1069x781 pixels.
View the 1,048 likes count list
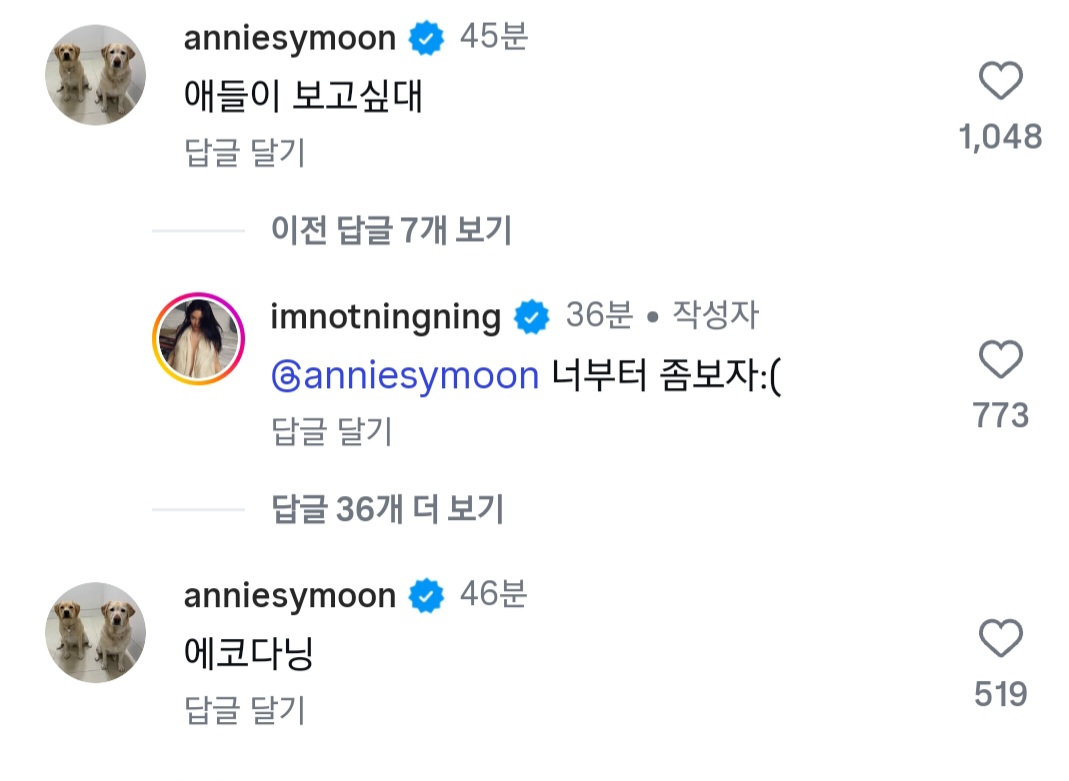pyautogui.click(x=1000, y=137)
